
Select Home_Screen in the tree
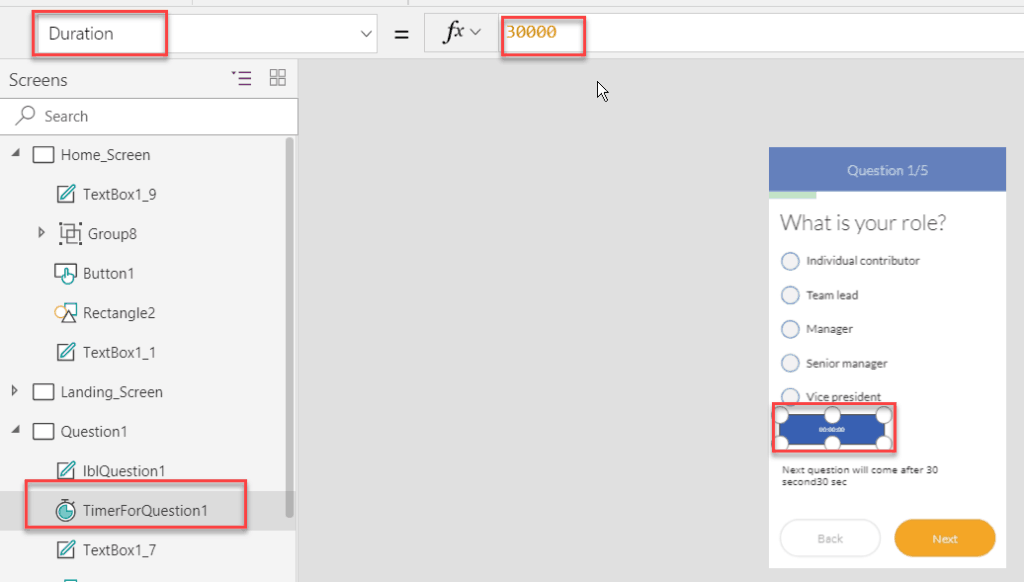click(x=105, y=155)
